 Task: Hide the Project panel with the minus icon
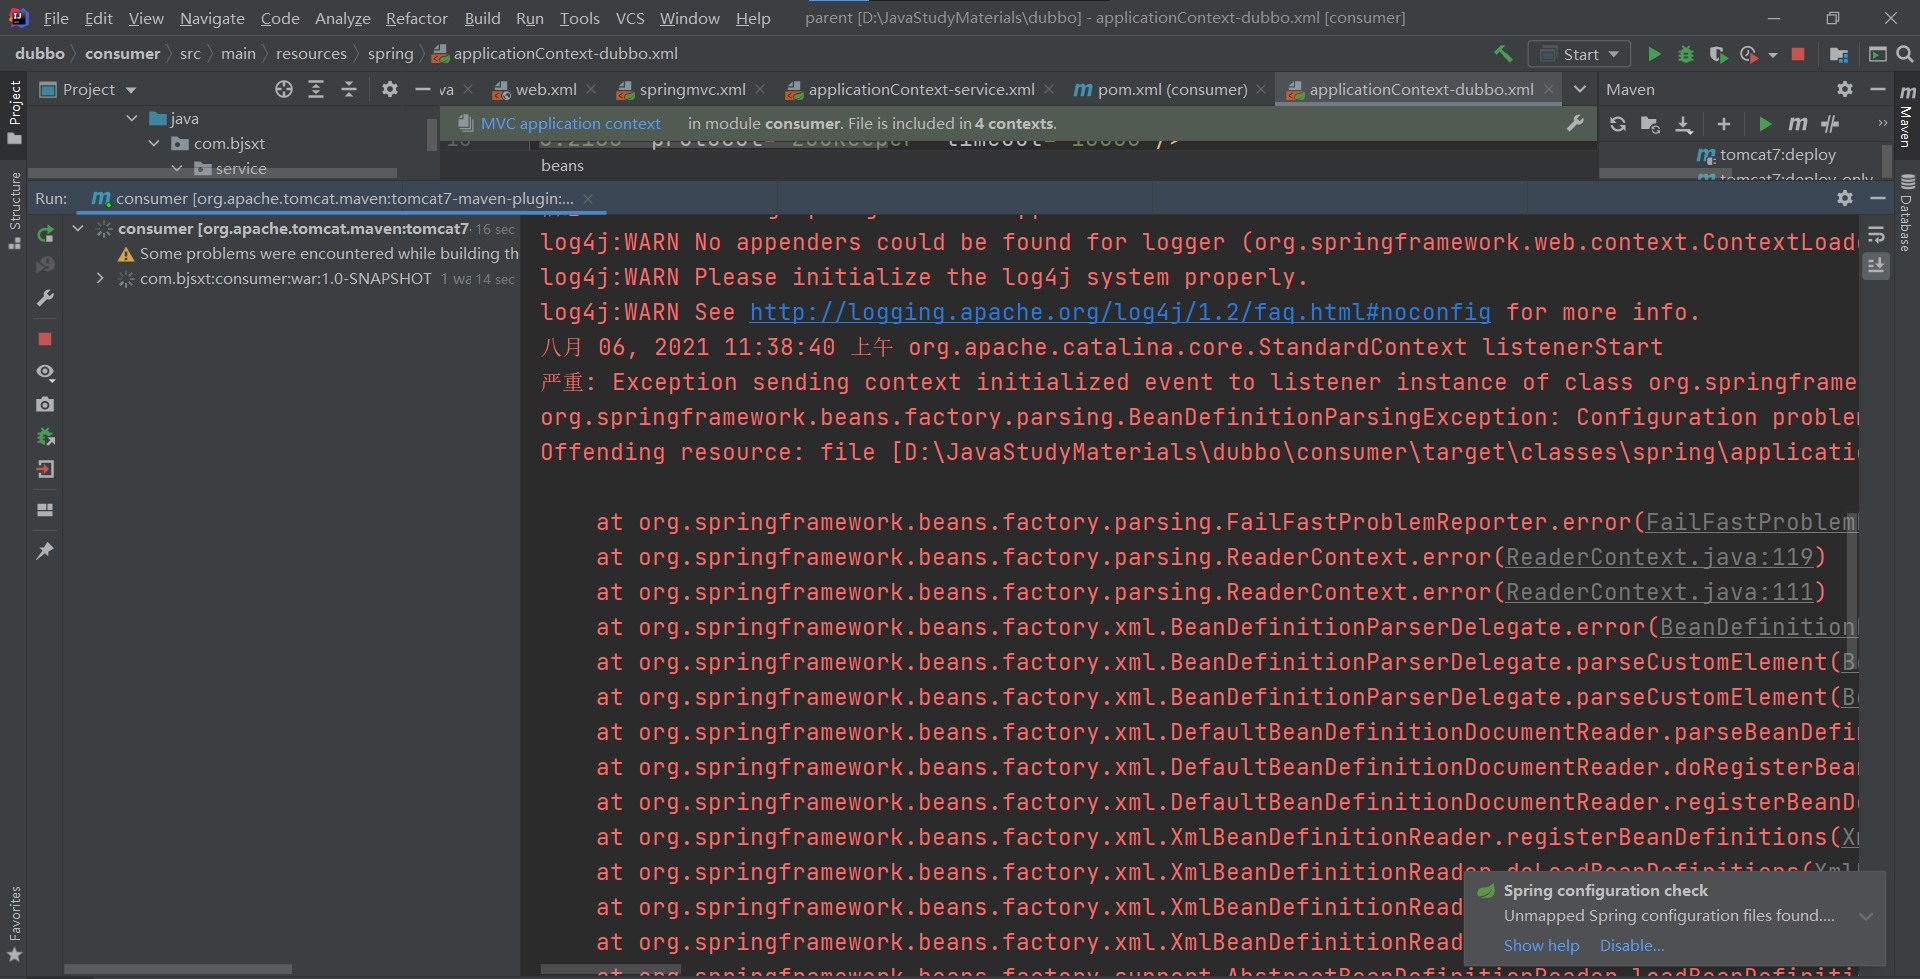point(422,90)
